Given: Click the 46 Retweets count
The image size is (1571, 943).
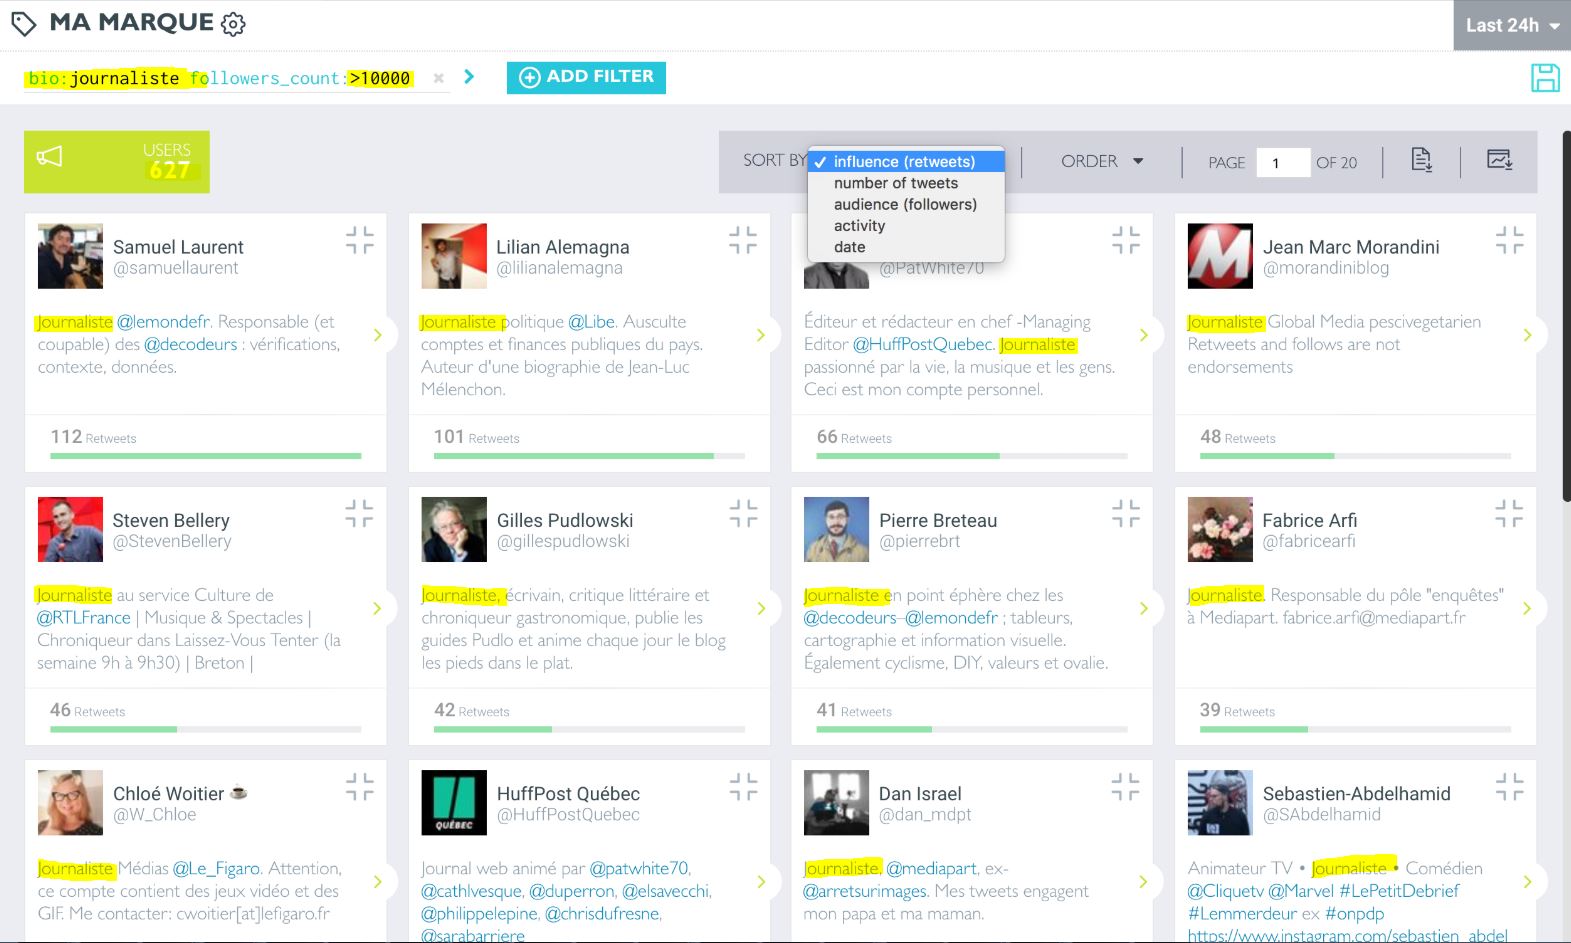Looking at the screenshot, I should coord(88,710).
